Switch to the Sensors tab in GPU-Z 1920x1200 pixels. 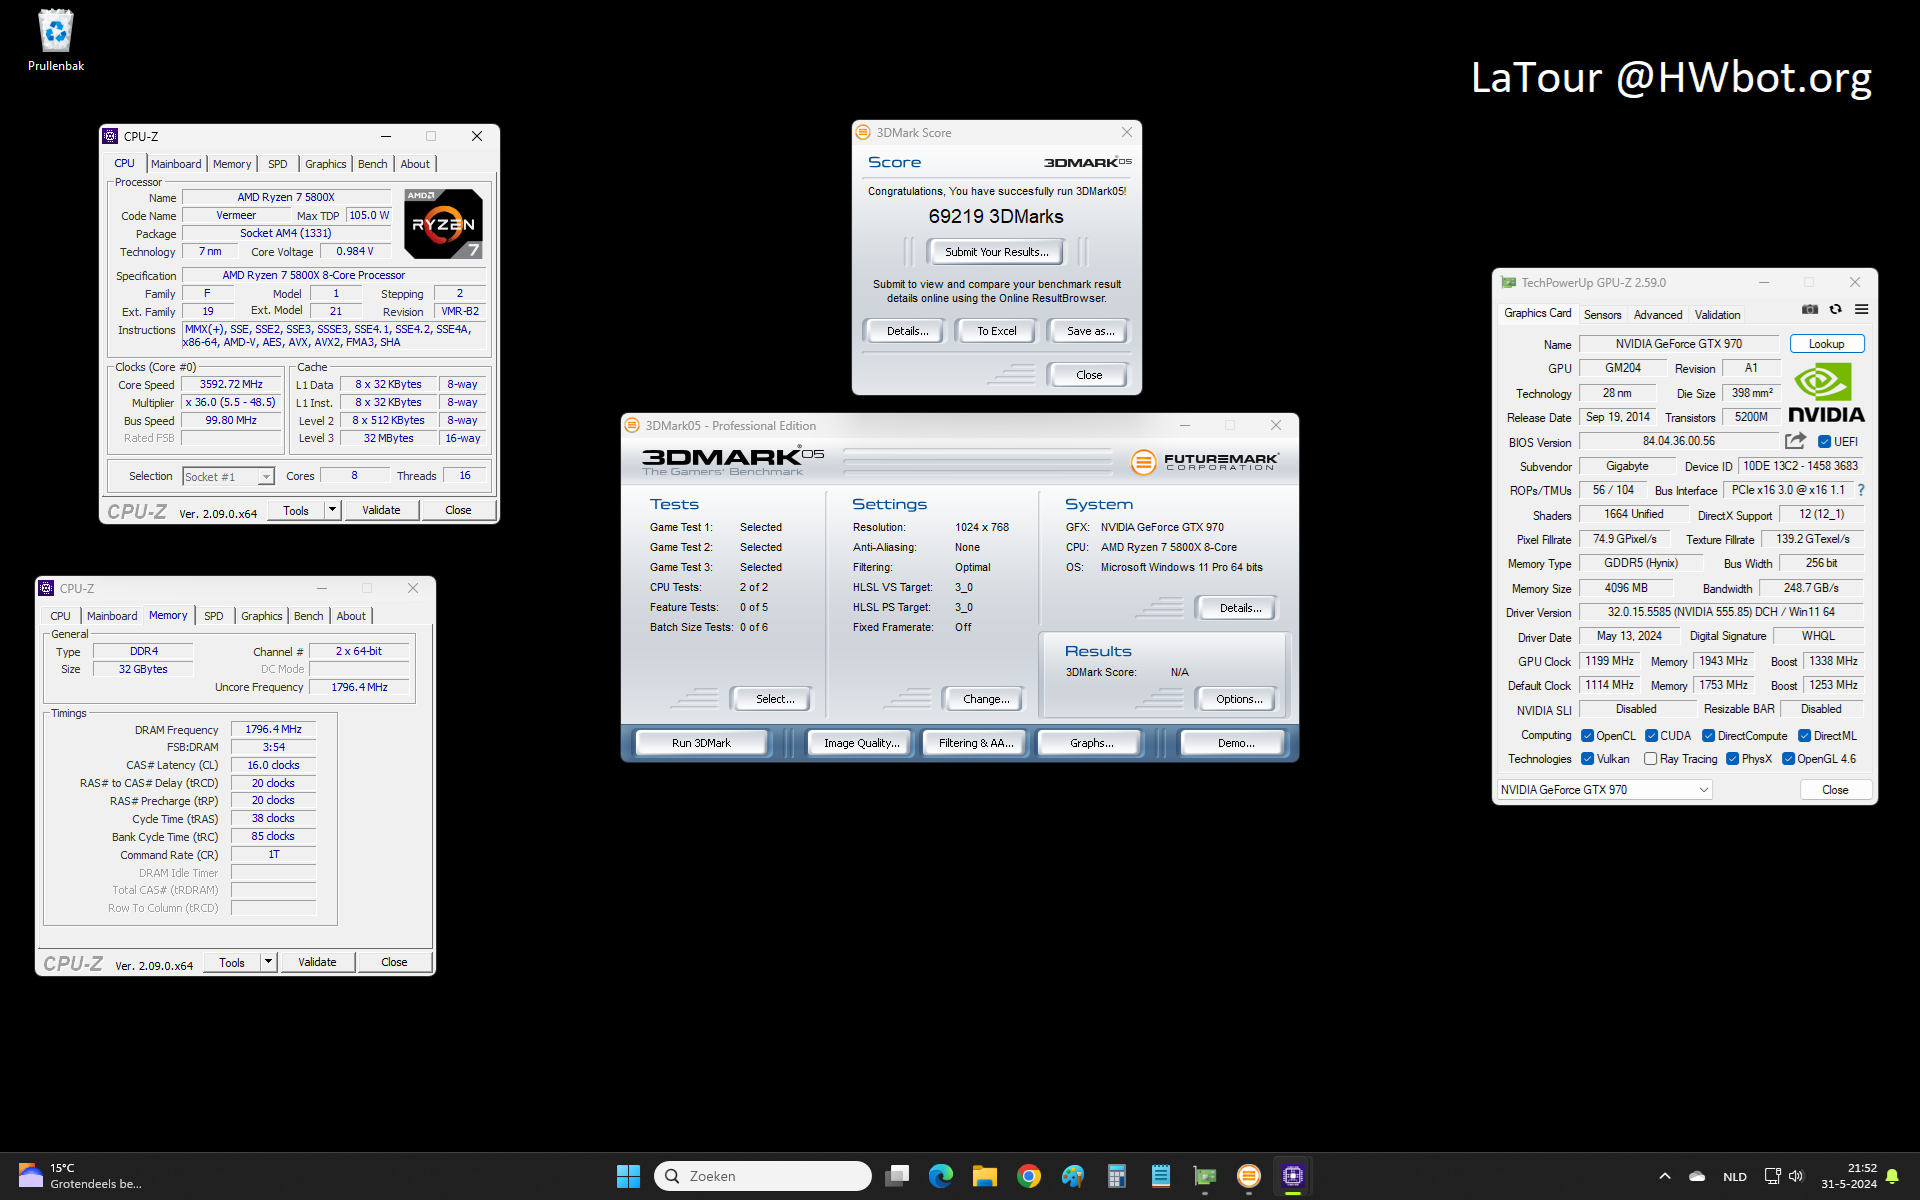[1602, 314]
